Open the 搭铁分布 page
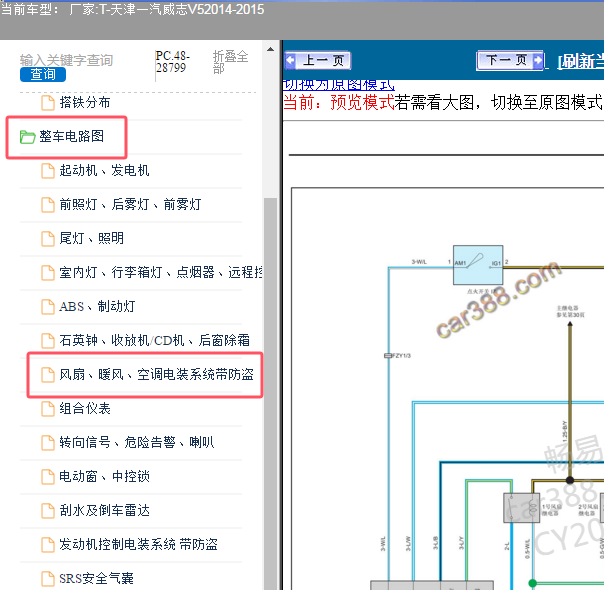Screen dimensions: 604x590 (x=85, y=102)
